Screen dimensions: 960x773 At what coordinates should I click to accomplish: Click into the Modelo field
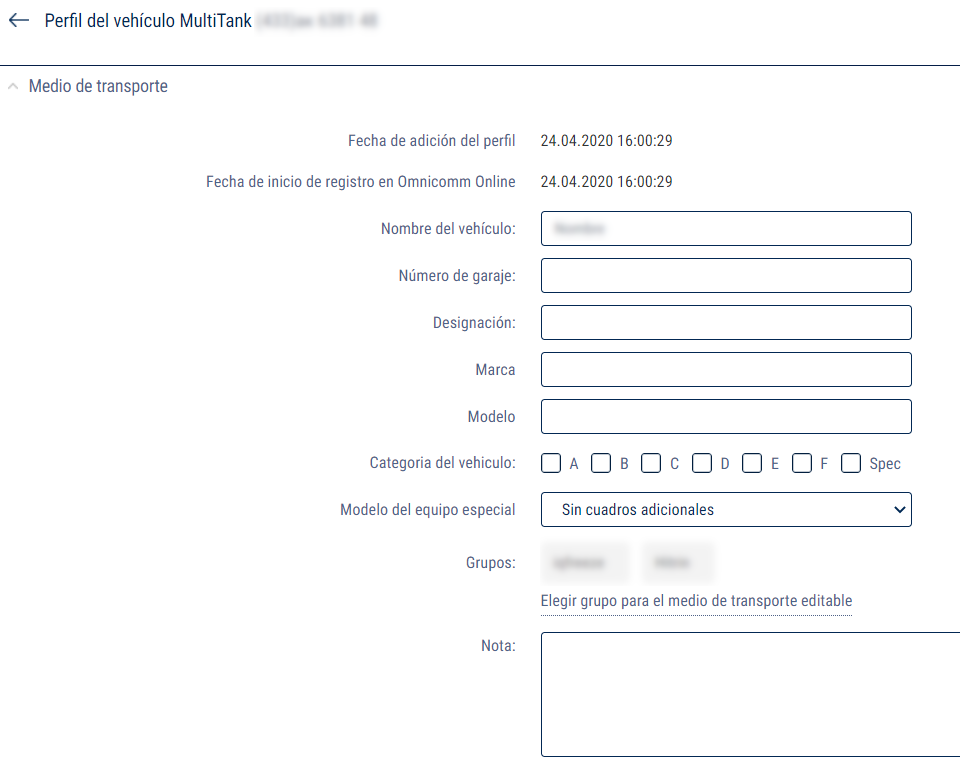pyautogui.click(x=726, y=416)
